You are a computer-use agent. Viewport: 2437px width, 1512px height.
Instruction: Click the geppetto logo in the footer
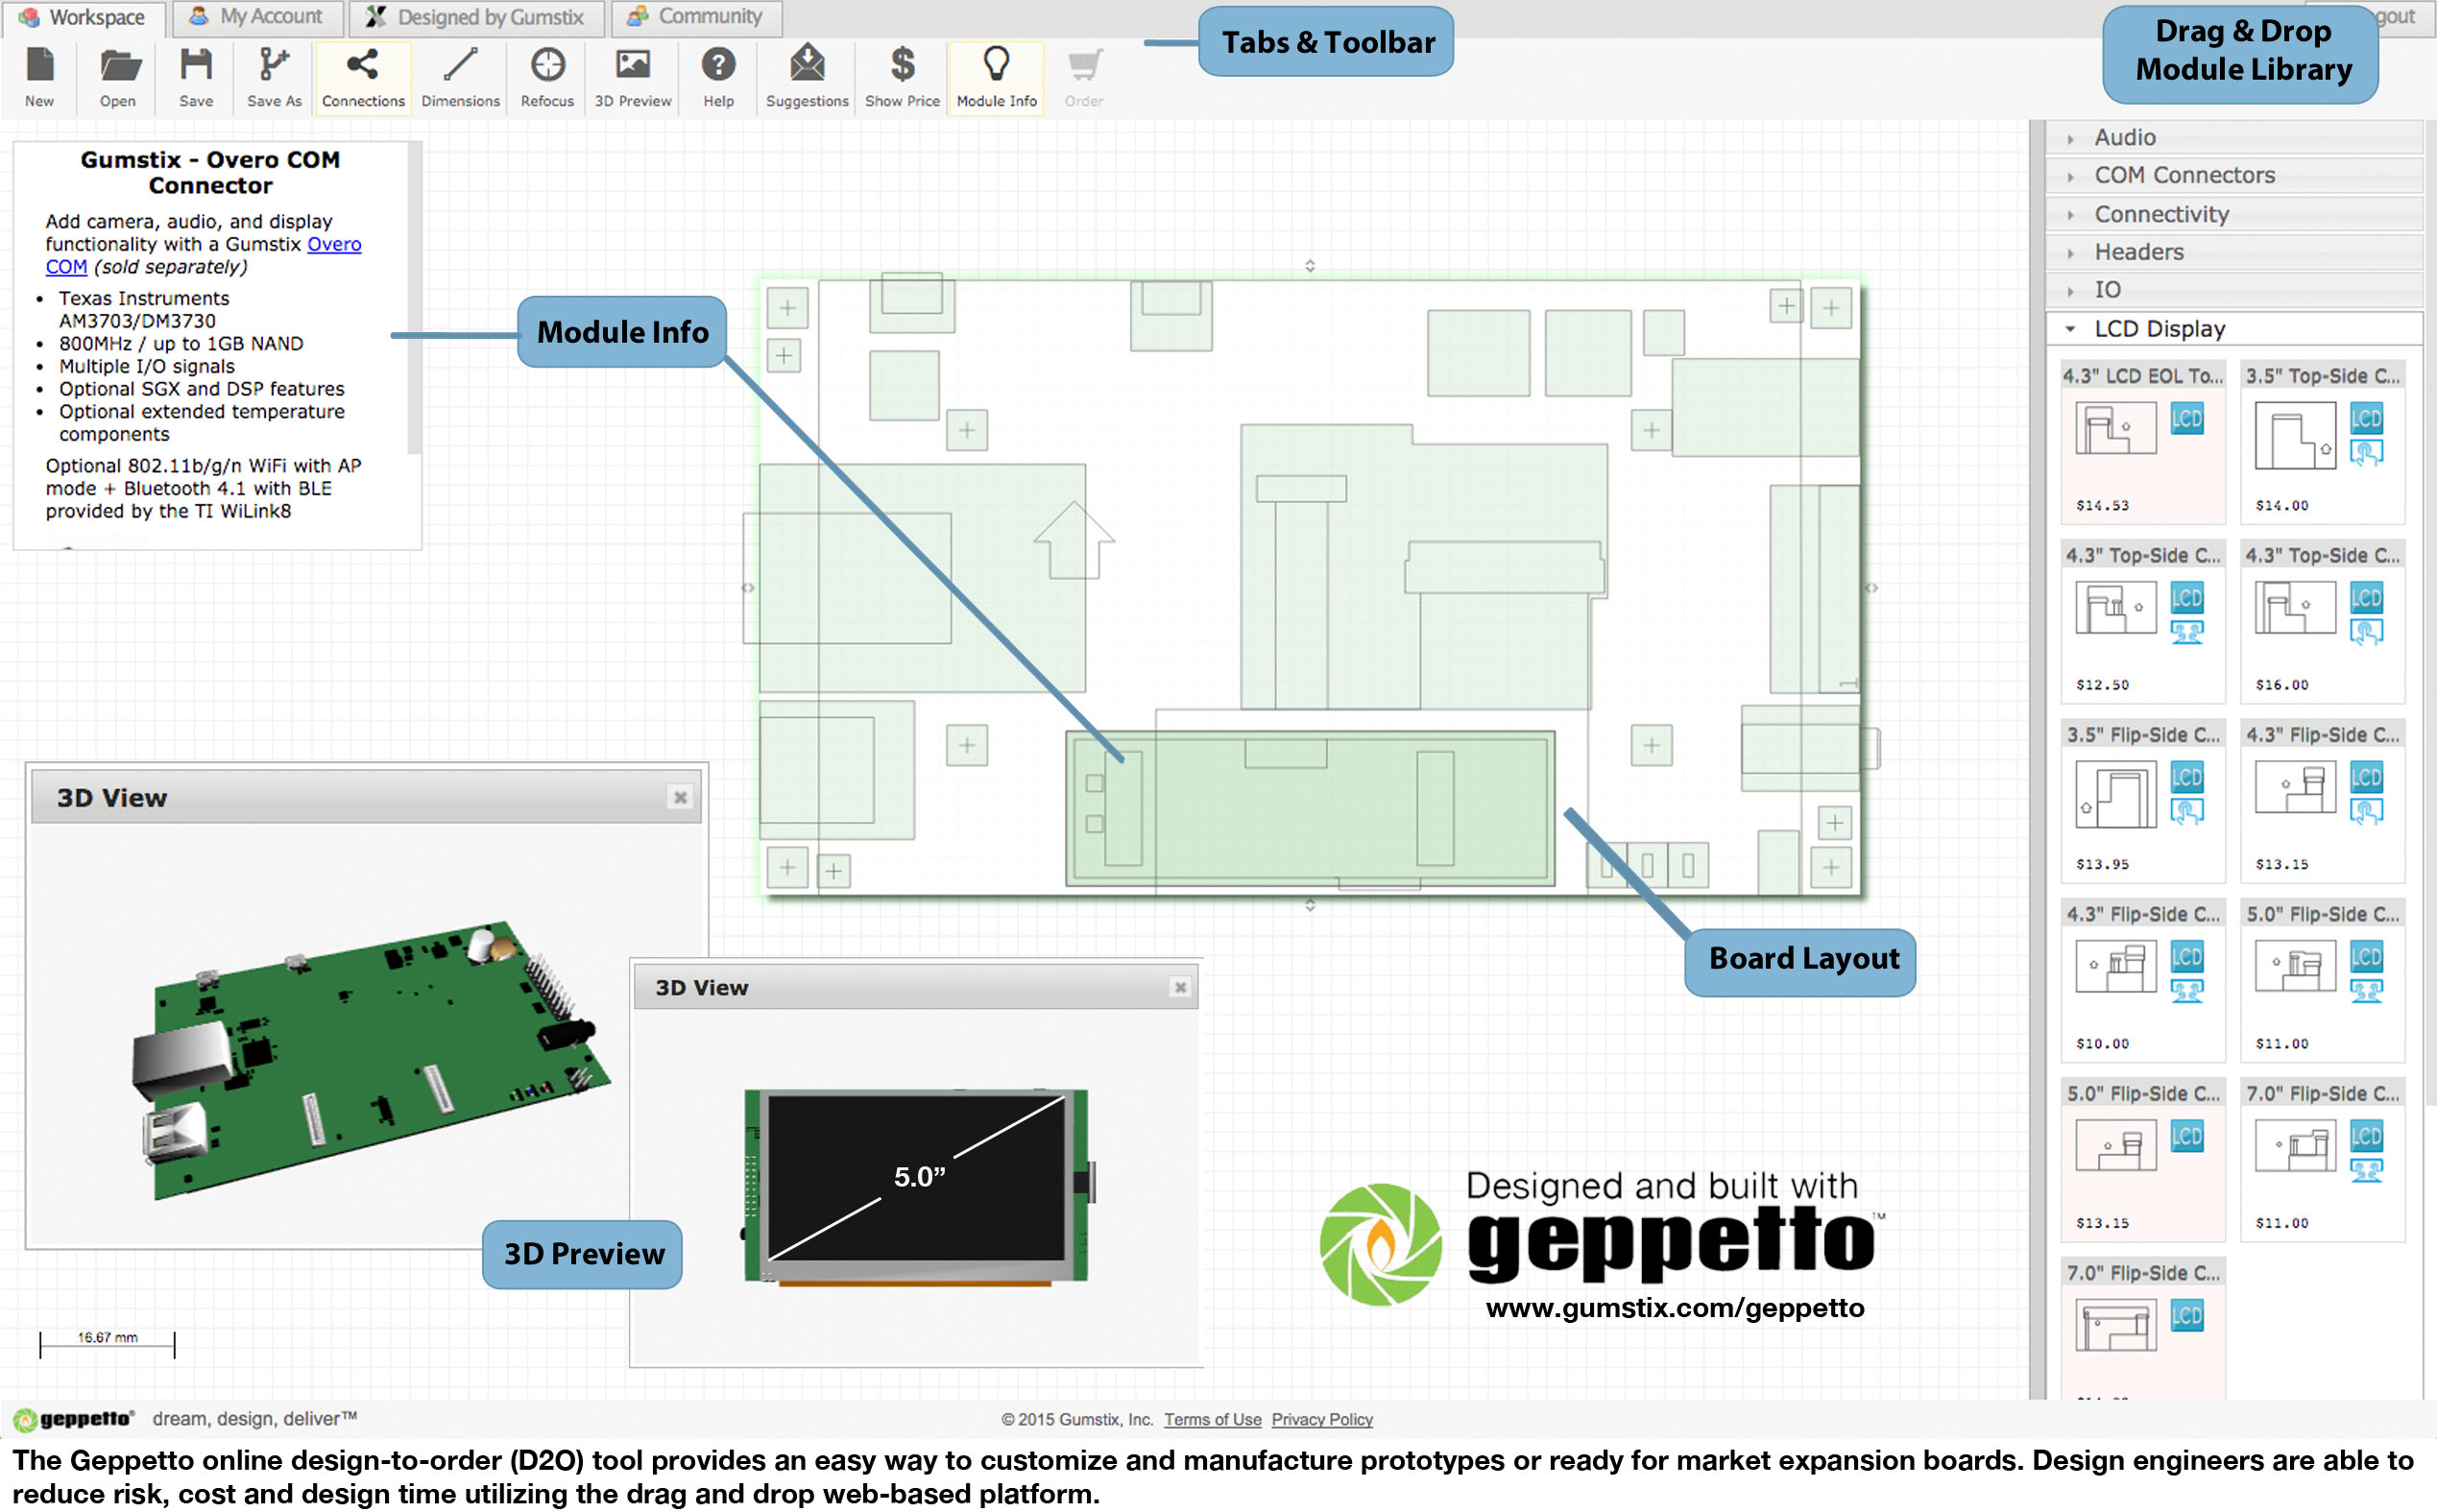[x=72, y=1419]
